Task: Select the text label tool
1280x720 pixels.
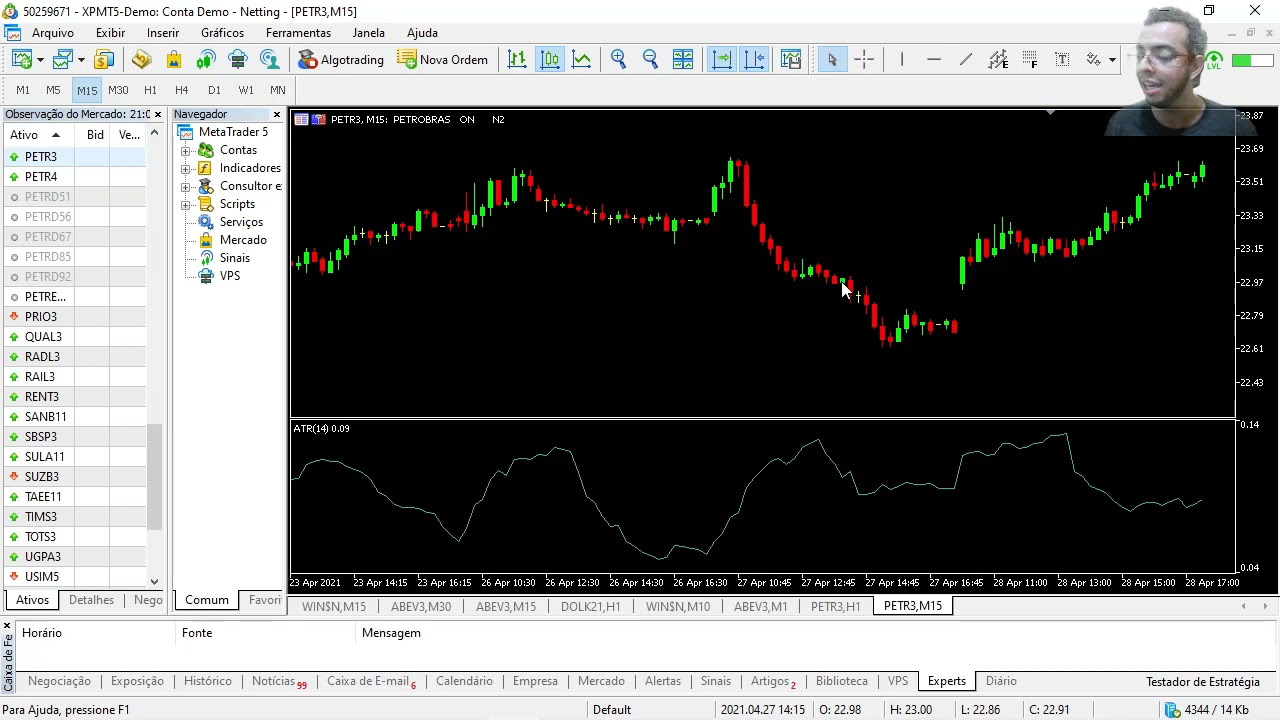Action: (x=1062, y=60)
